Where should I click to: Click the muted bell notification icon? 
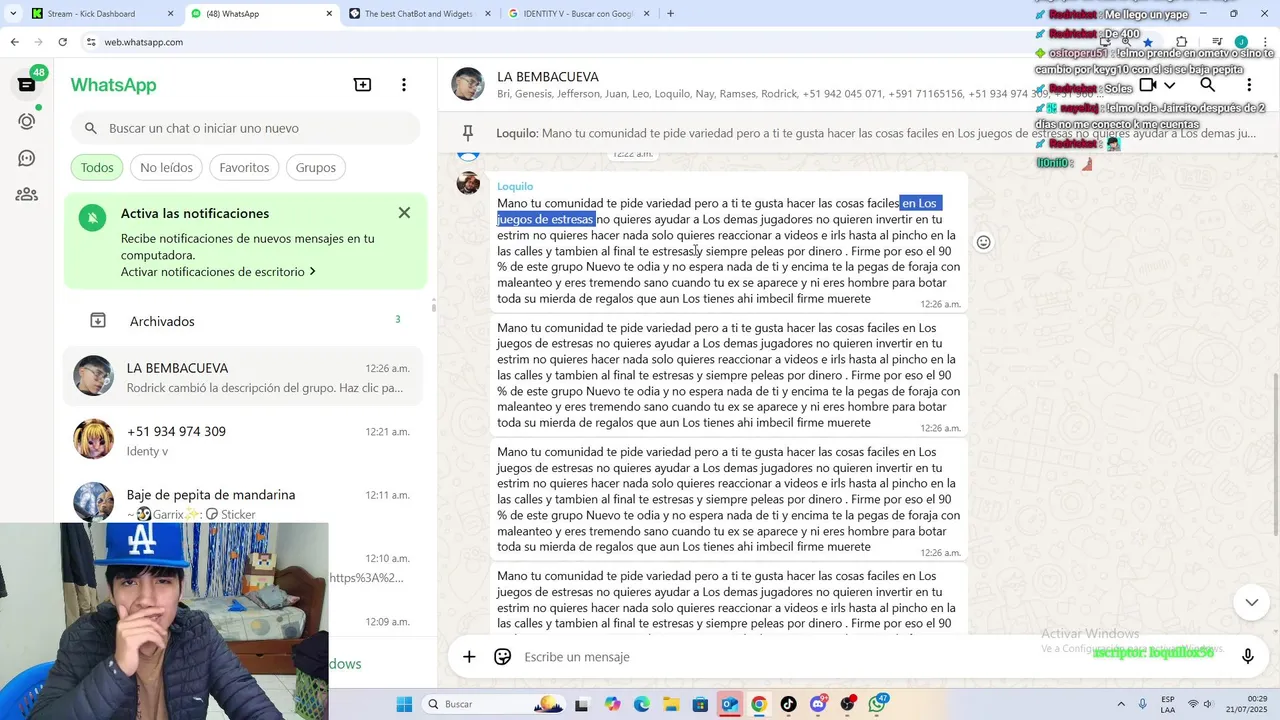click(x=92, y=217)
